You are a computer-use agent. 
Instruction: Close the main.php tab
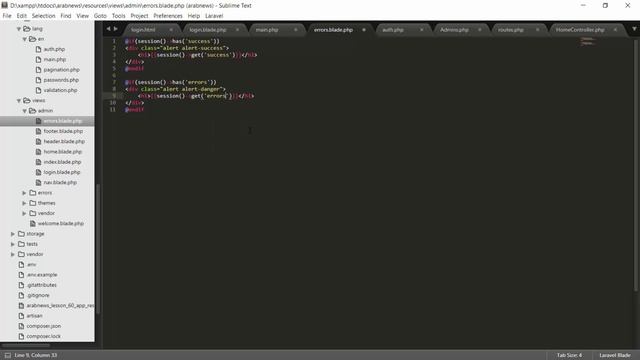pos(296,30)
